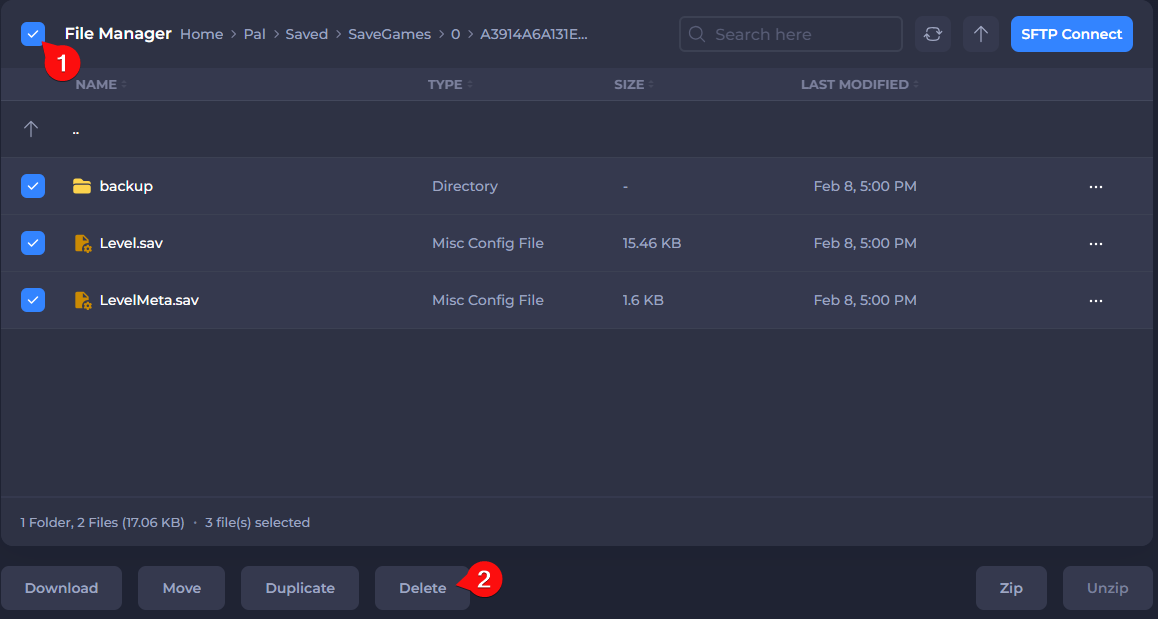Screen dimensions: 1158x619
Task: Click the file icon beside LevelMeta.sav
Action: click(x=83, y=299)
